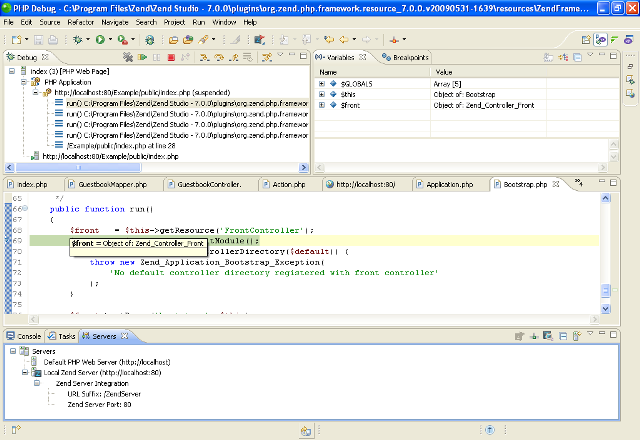The height and width of the screenshot is (440, 640).
Task: Collapse the PHP Application tree node
Action: pos(24,82)
